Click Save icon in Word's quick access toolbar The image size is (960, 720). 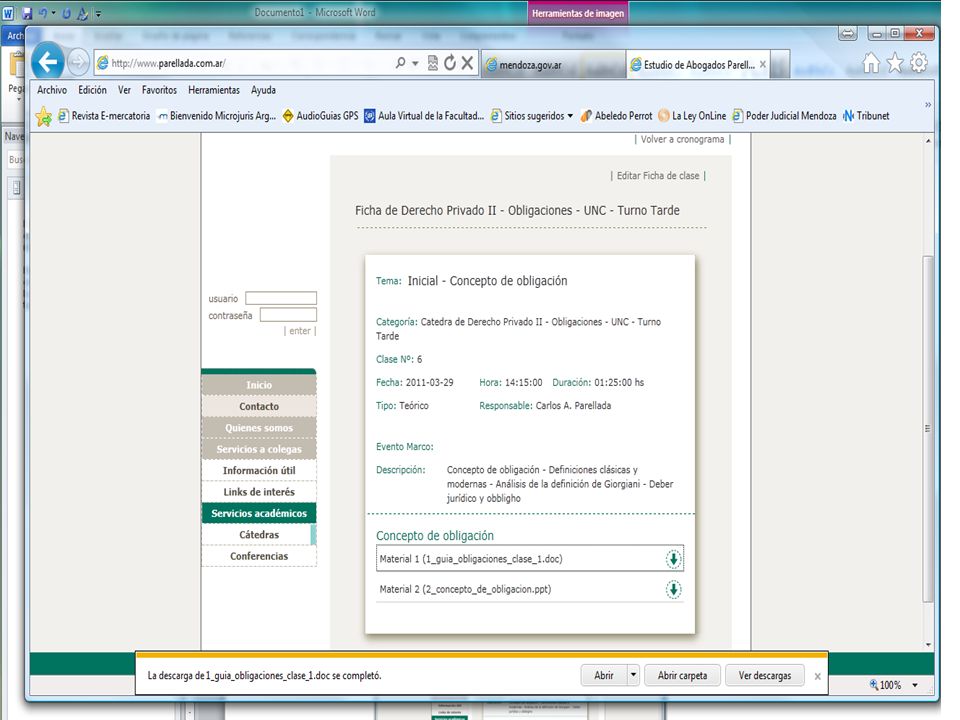(26, 13)
